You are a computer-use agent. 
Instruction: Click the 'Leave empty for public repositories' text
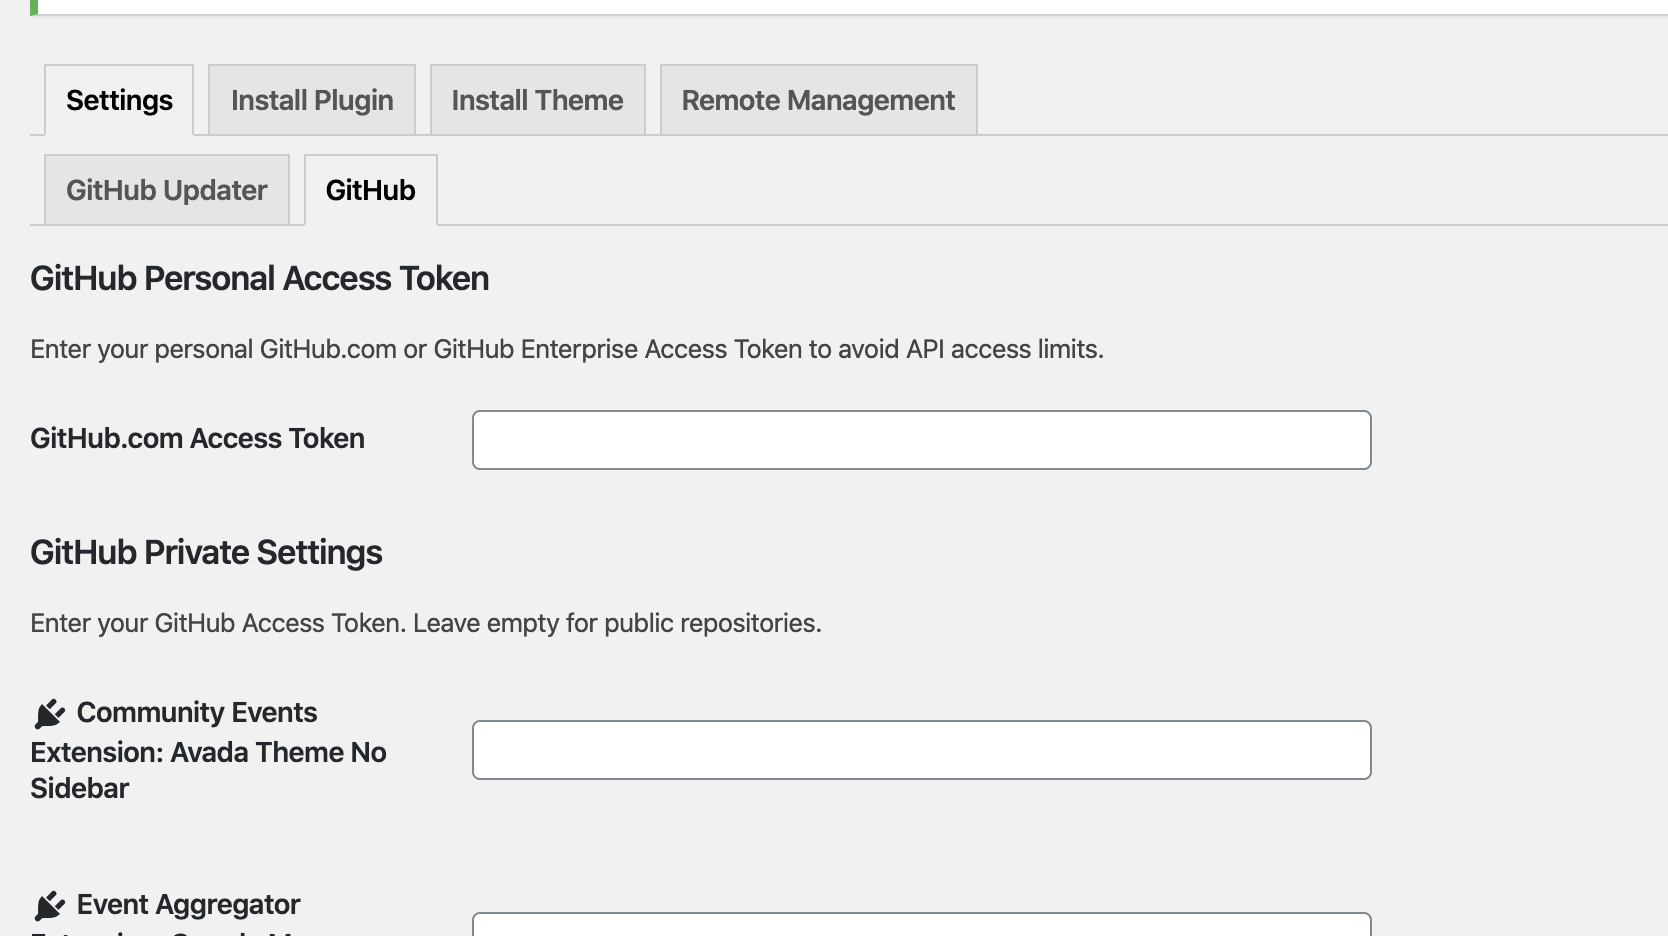(617, 623)
